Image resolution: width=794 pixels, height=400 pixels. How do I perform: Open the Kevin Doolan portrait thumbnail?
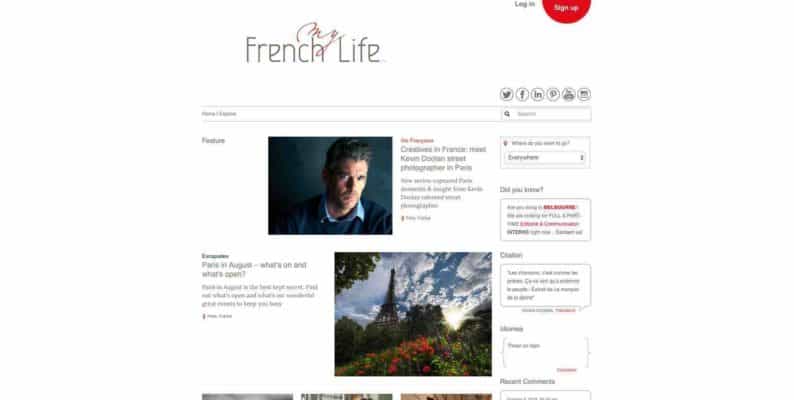330,185
